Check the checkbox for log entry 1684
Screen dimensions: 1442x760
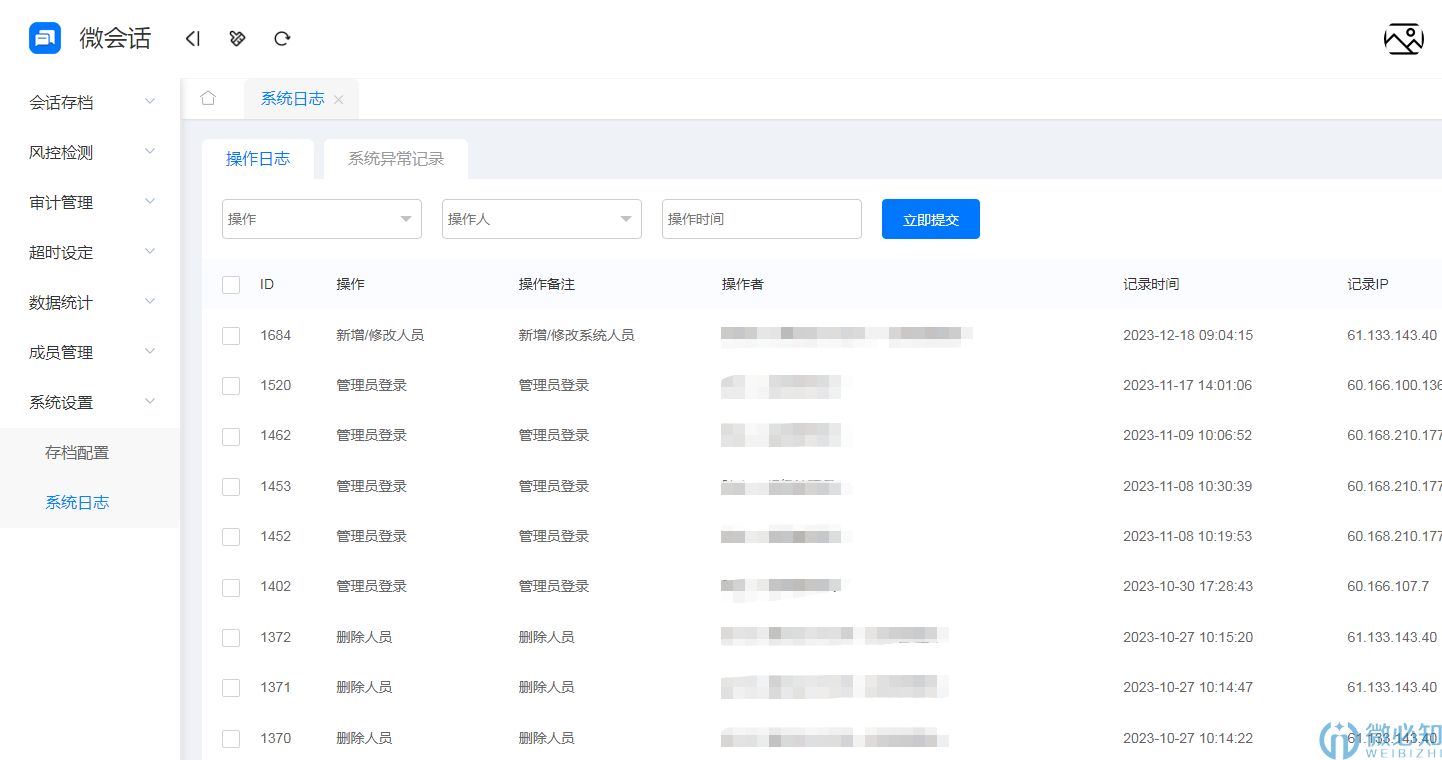coord(230,335)
